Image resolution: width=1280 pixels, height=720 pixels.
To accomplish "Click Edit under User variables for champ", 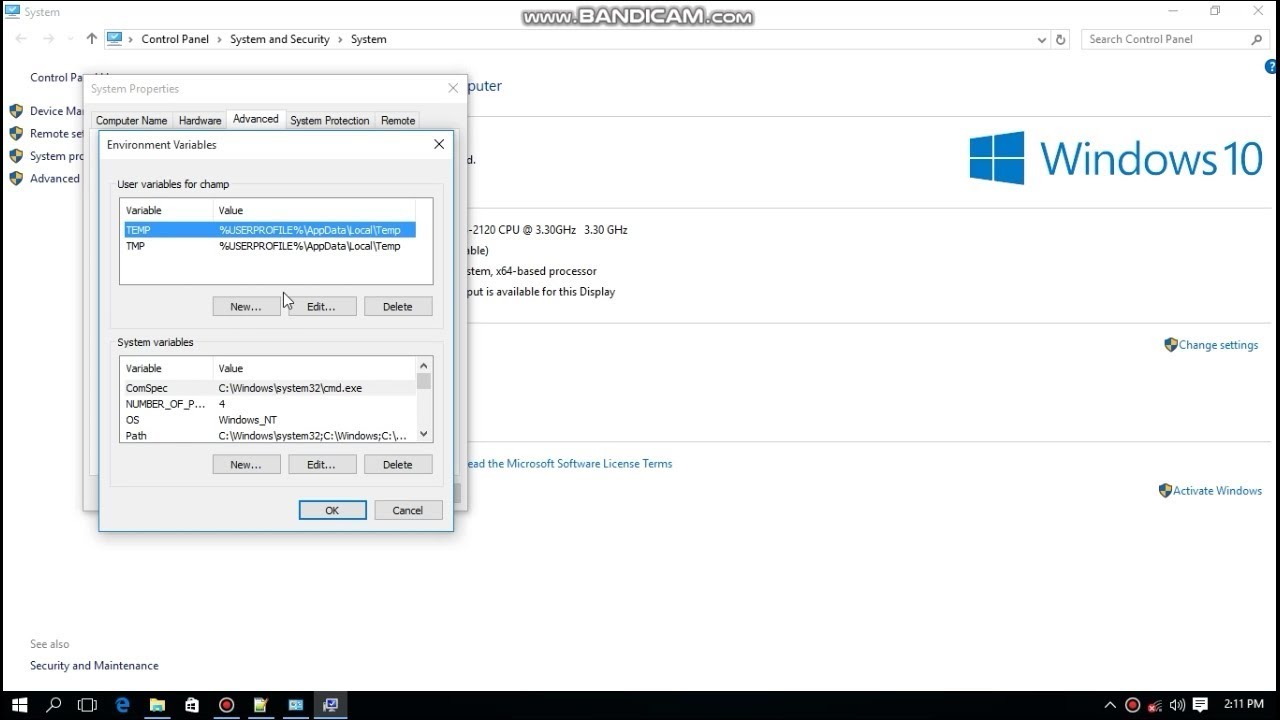I will click(322, 306).
